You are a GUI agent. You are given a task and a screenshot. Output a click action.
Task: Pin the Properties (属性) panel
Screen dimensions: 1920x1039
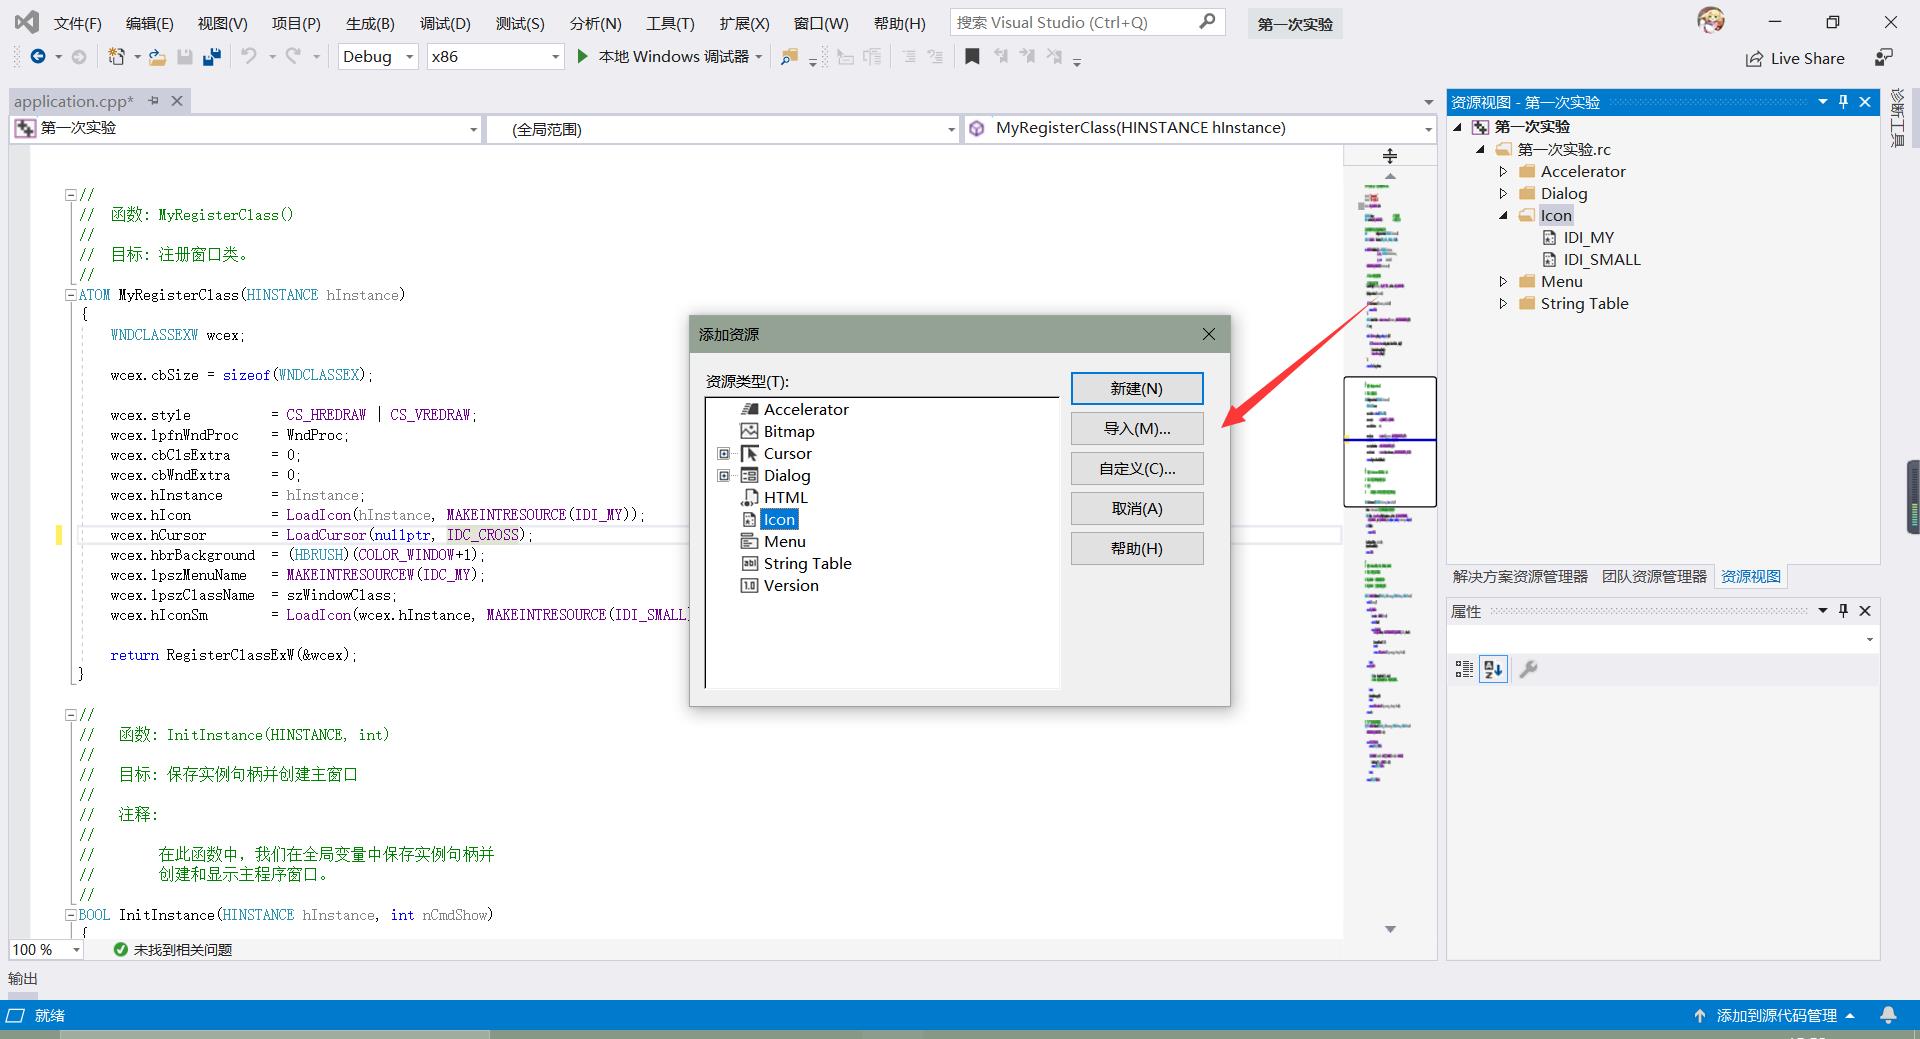(x=1843, y=611)
